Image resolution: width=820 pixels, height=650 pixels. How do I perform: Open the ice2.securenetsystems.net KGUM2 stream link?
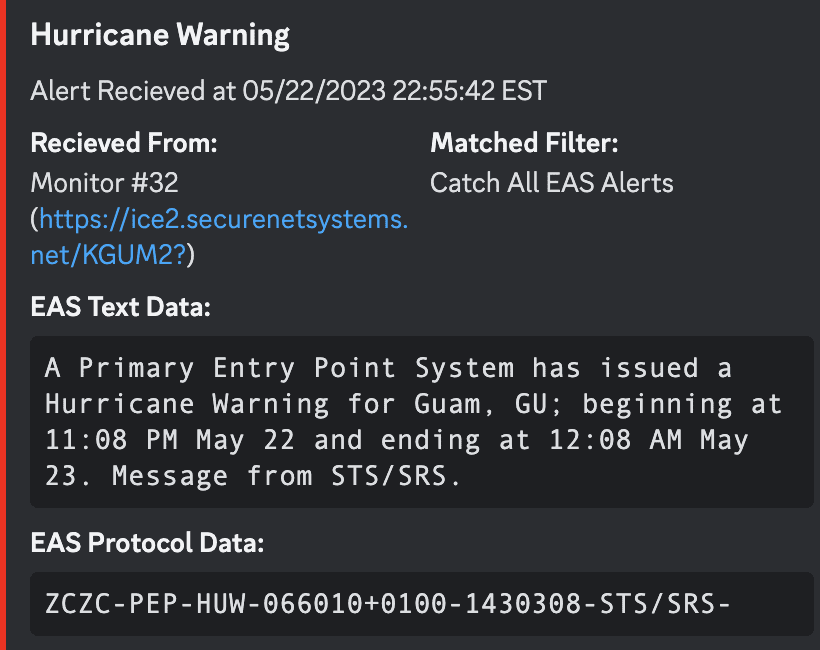click(x=219, y=237)
